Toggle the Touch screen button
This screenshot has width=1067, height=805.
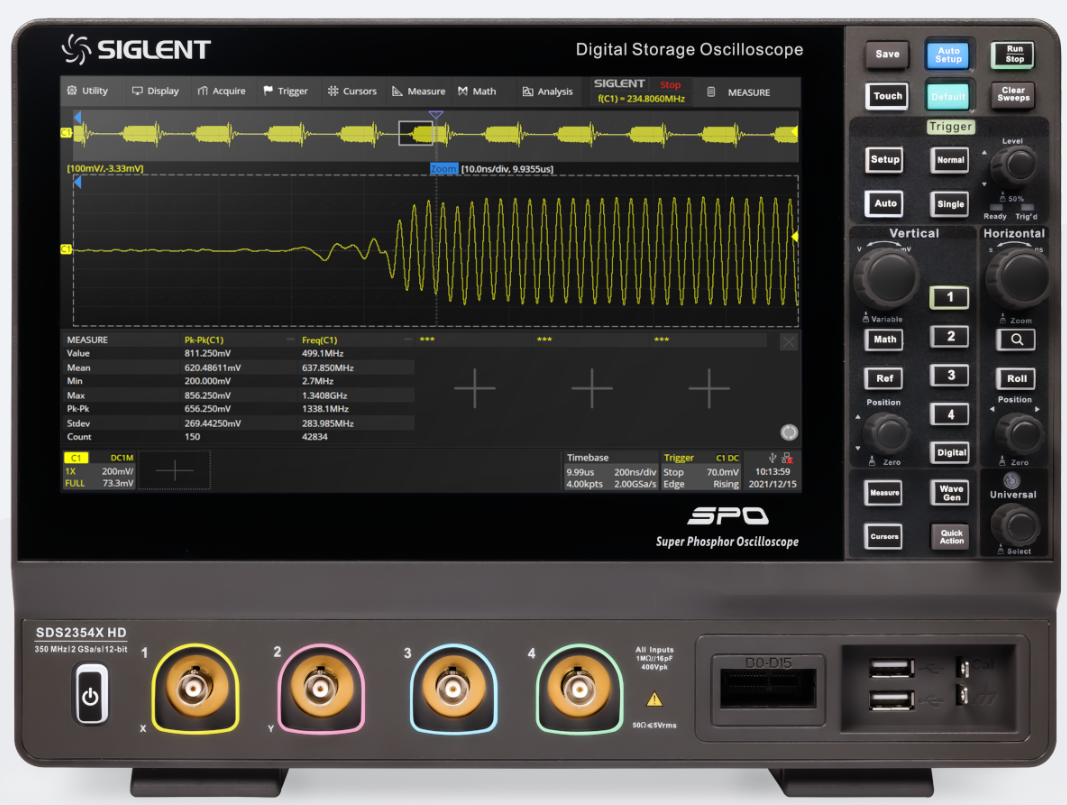tap(887, 96)
